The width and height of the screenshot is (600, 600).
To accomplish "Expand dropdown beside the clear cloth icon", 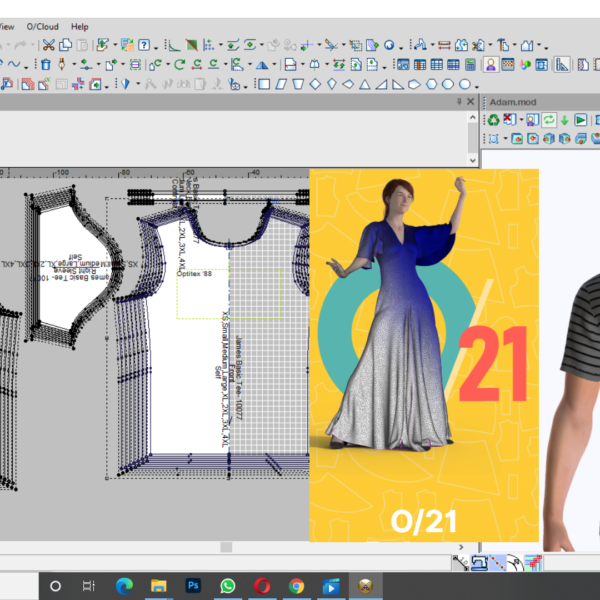I will pyautogui.click(x=519, y=120).
